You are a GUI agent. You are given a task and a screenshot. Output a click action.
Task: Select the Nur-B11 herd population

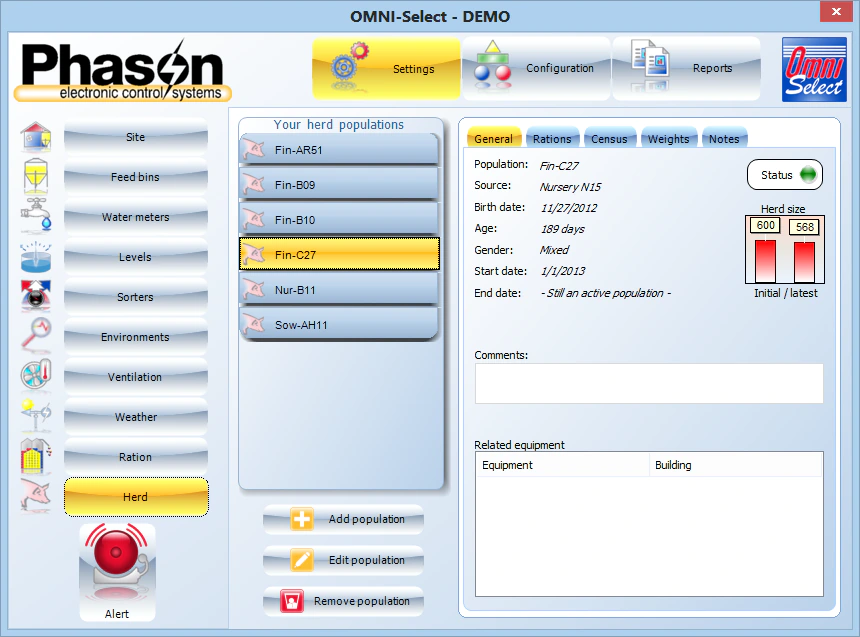click(339, 290)
